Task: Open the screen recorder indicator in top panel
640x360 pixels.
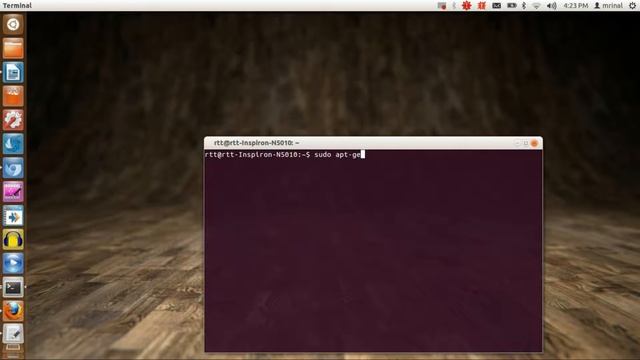Action: pyautogui.click(x=442, y=6)
